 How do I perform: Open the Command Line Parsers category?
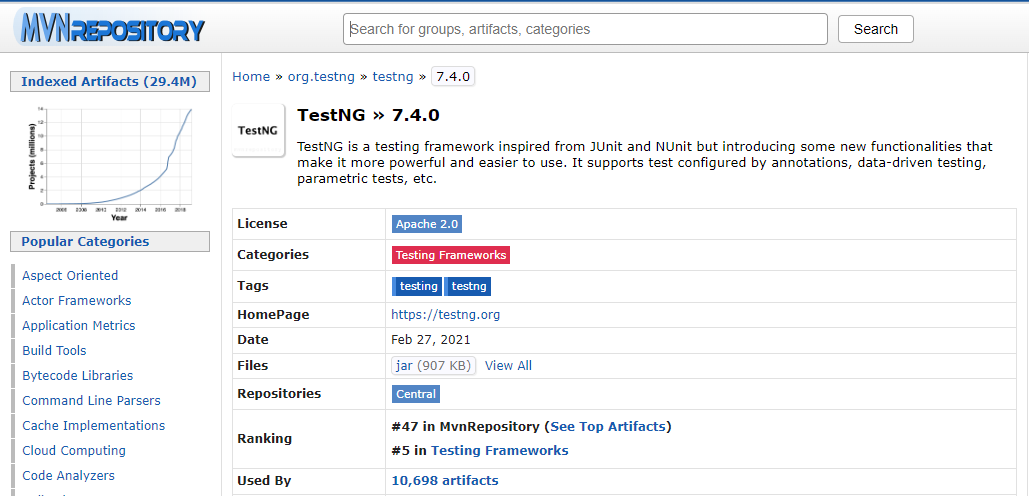point(91,400)
